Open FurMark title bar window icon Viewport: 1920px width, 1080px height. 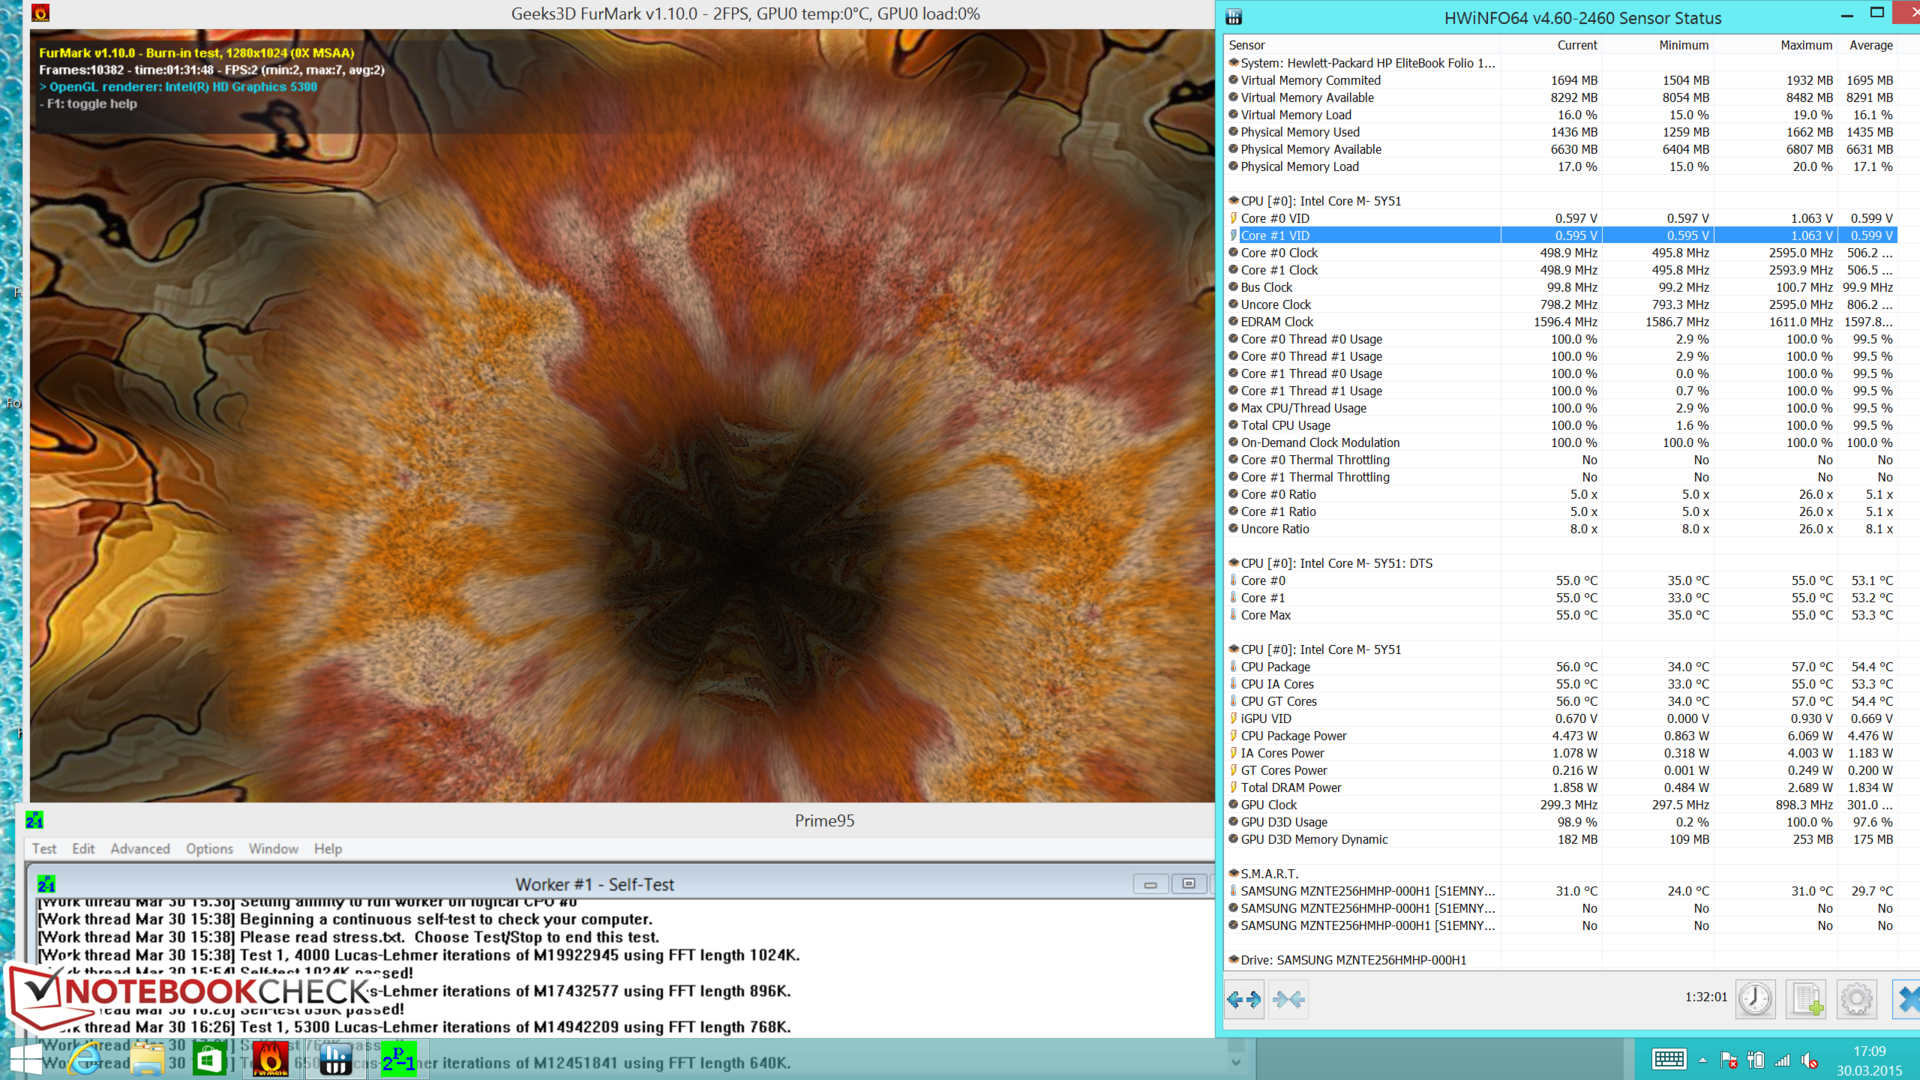[x=40, y=14]
